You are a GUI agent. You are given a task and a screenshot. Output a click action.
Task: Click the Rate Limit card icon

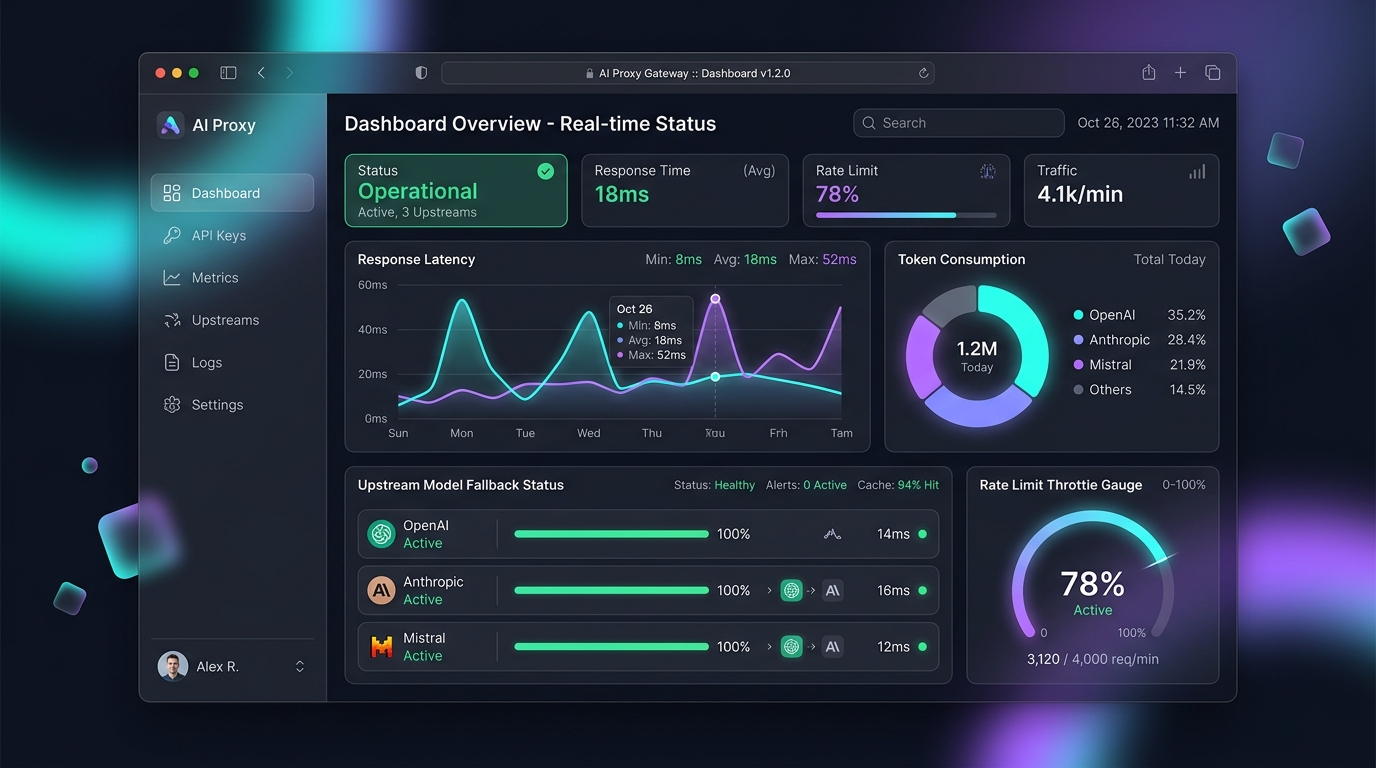987,172
